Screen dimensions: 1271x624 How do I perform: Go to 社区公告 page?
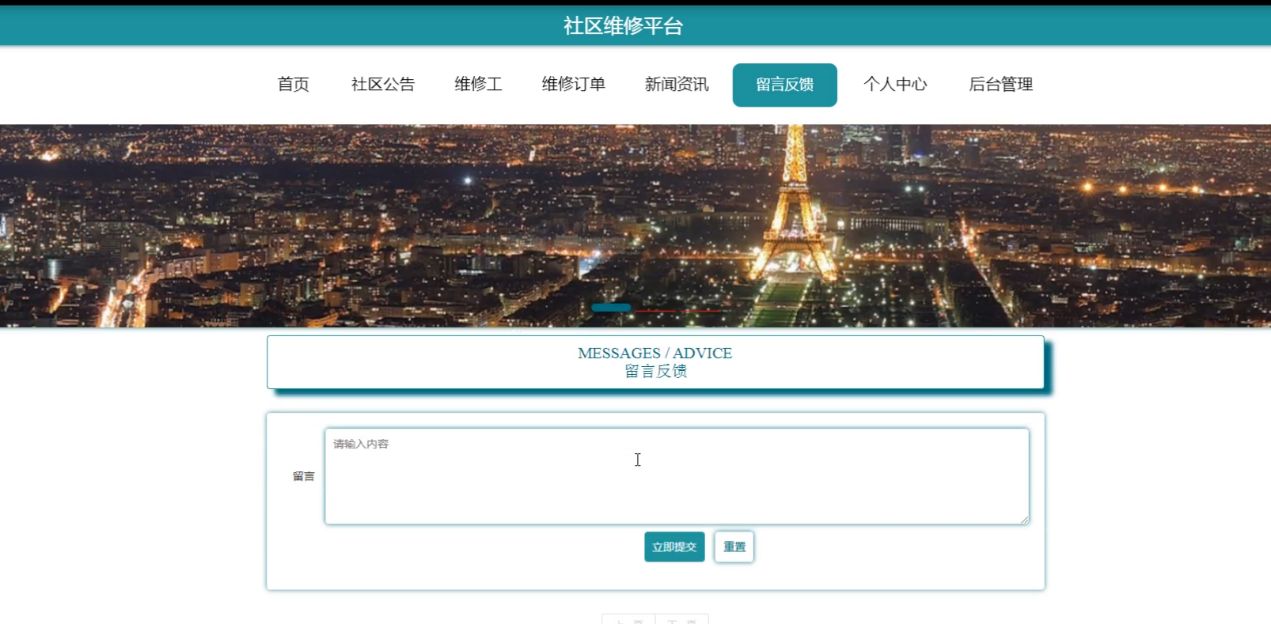click(383, 85)
